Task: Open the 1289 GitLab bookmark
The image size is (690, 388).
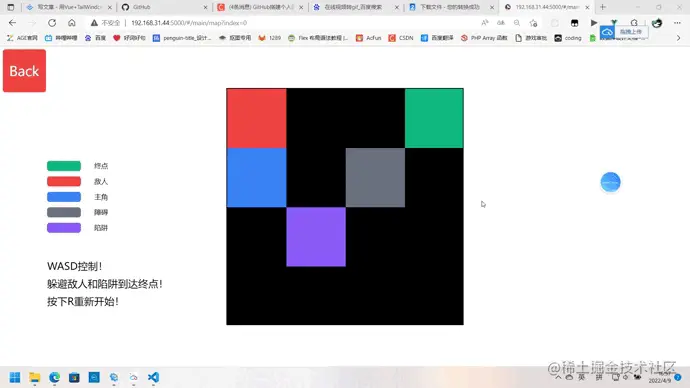Action: [270, 38]
